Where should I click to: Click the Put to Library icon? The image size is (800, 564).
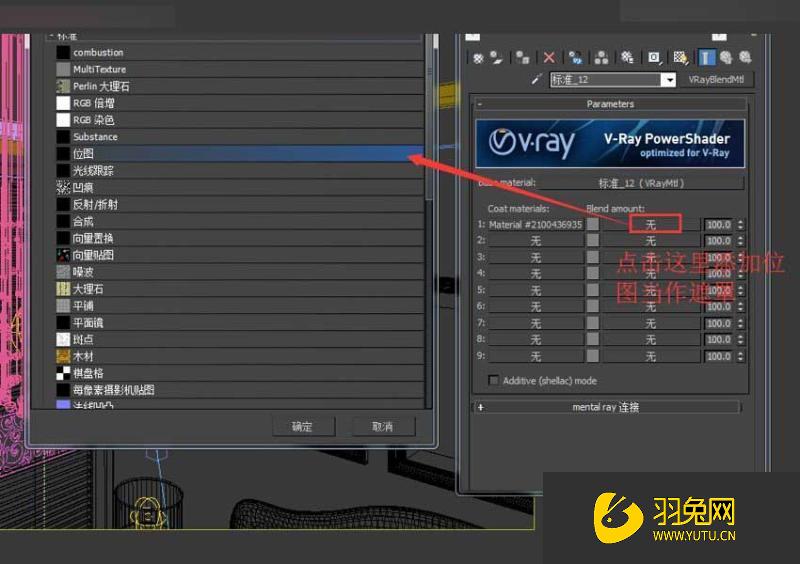628,58
